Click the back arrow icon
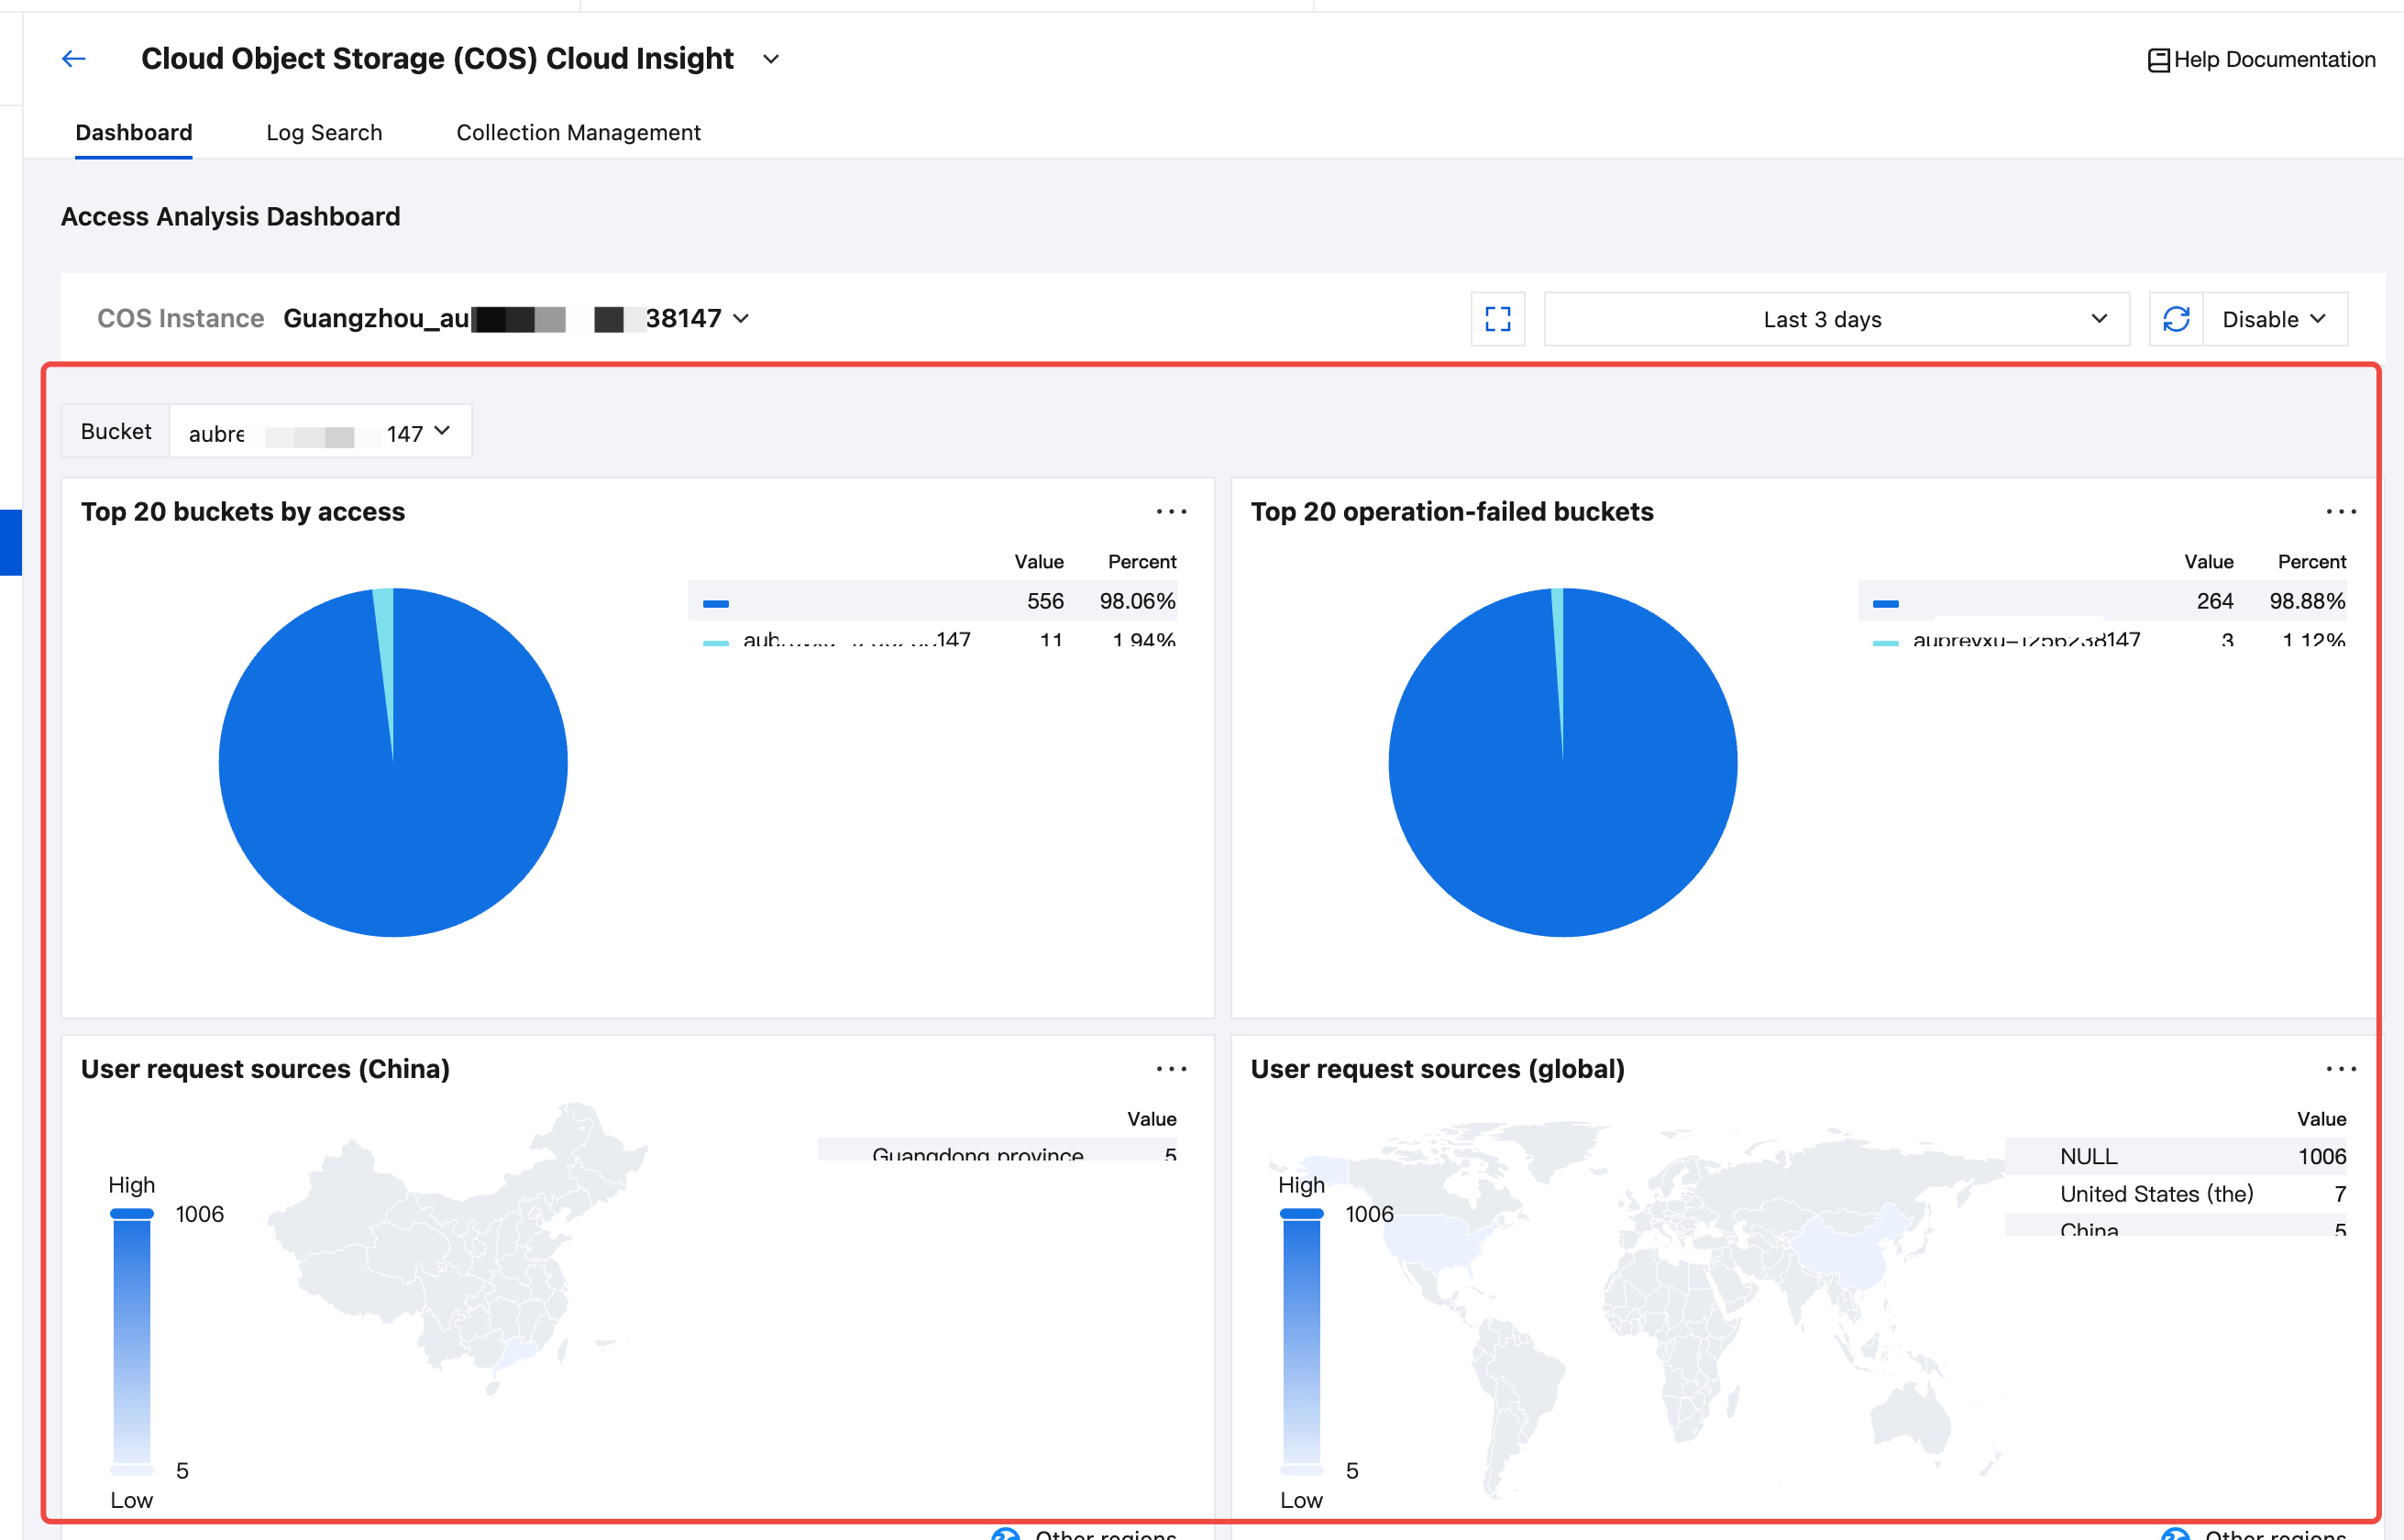The width and height of the screenshot is (2404, 1540). coord(73,59)
